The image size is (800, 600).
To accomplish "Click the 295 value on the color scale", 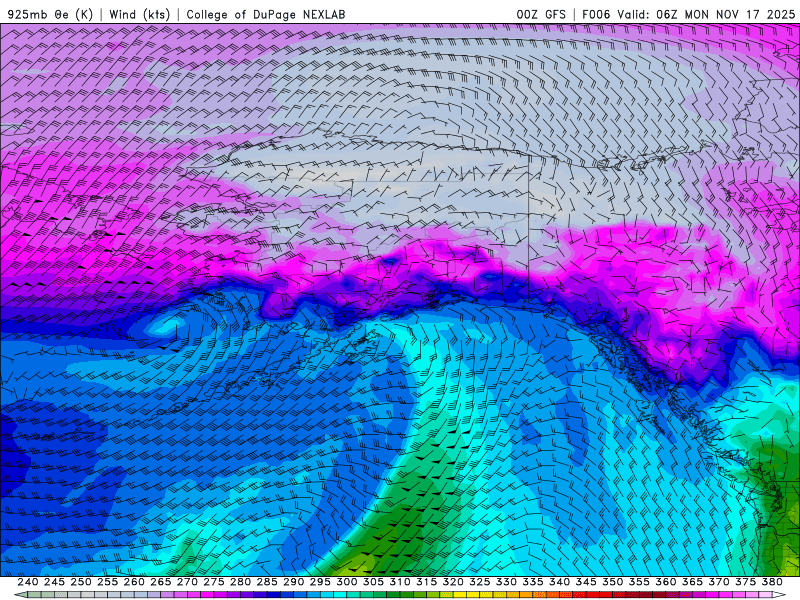I will pos(320,582).
